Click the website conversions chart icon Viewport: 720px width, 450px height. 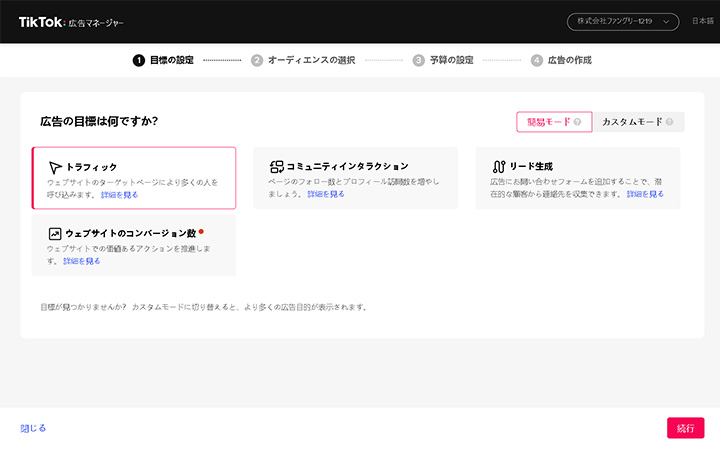point(55,233)
